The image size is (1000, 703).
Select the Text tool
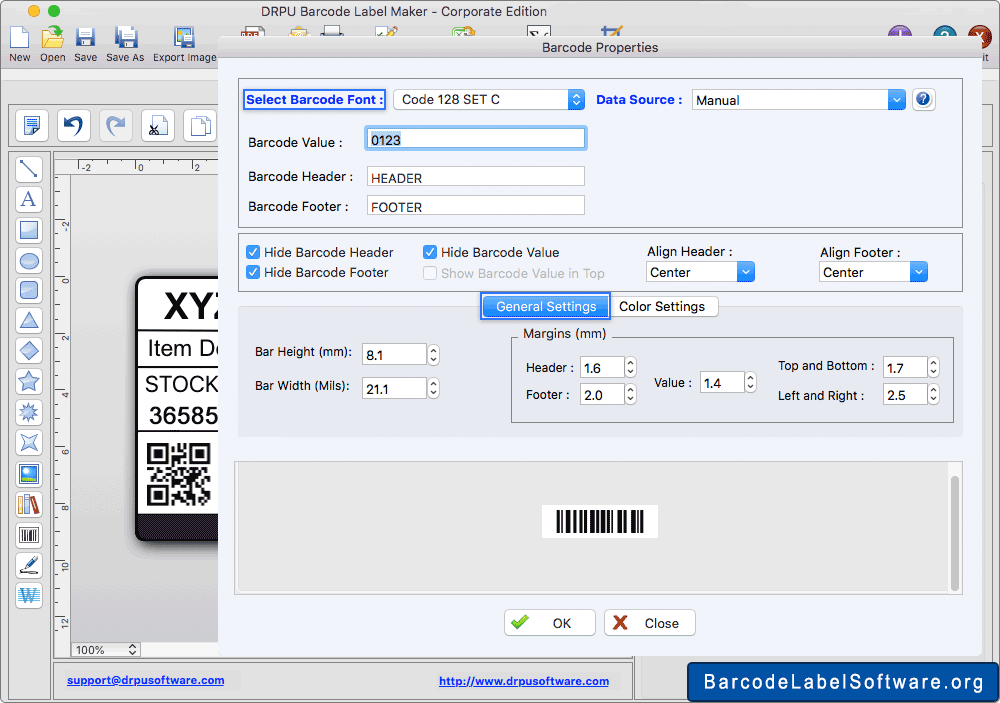pyautogui.click(x=29, y=199)
